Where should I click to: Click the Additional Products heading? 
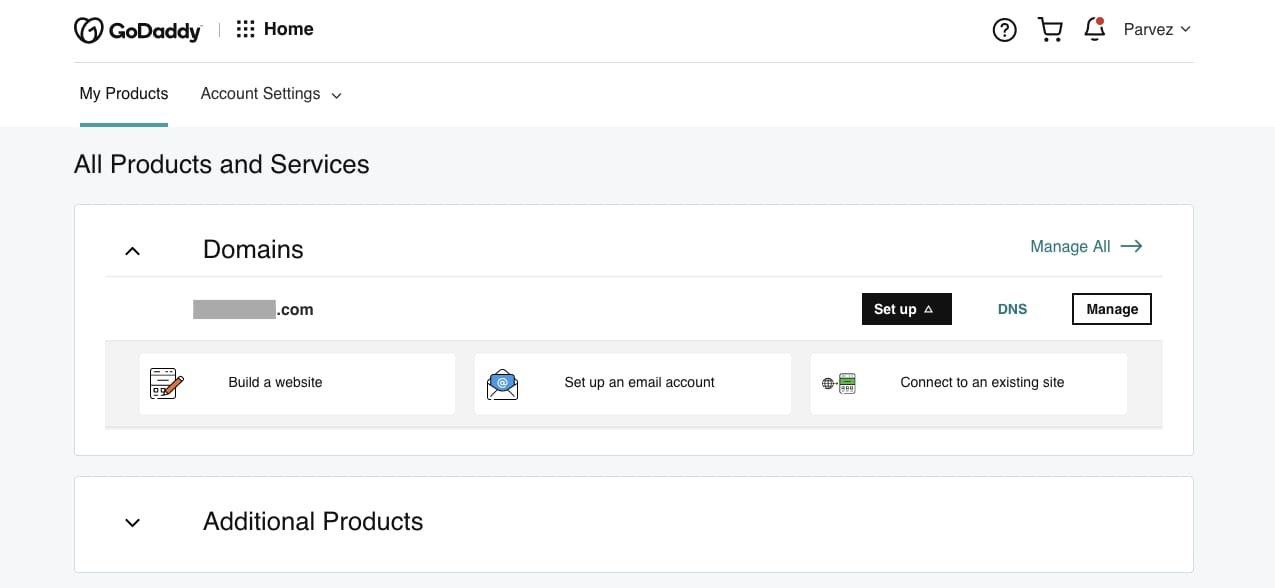(313, 521)
